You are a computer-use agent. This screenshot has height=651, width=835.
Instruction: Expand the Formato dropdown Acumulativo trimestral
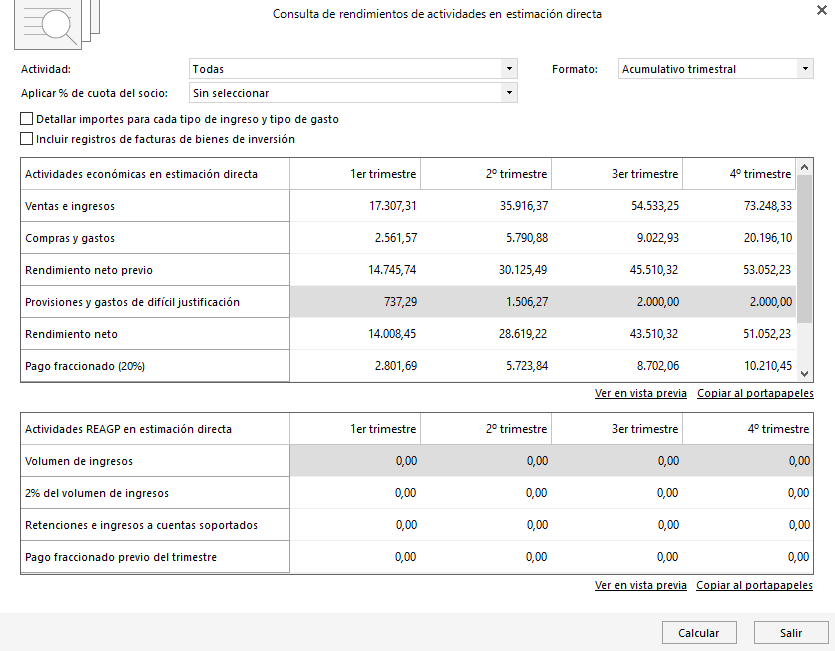point(715,69)
